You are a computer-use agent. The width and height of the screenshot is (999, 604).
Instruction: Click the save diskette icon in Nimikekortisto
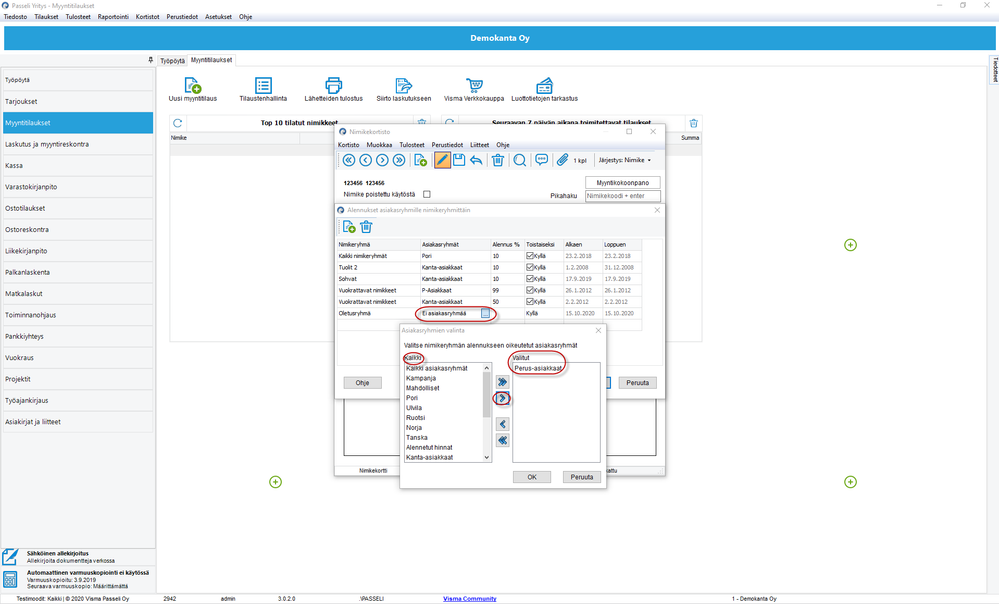coord(459,160)
